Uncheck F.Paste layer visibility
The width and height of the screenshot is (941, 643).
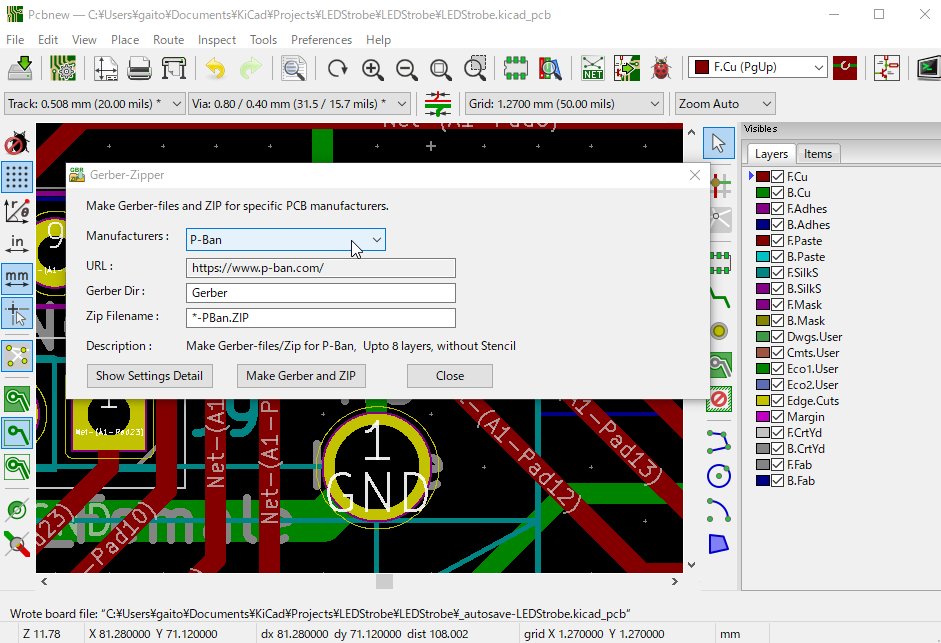778,241
